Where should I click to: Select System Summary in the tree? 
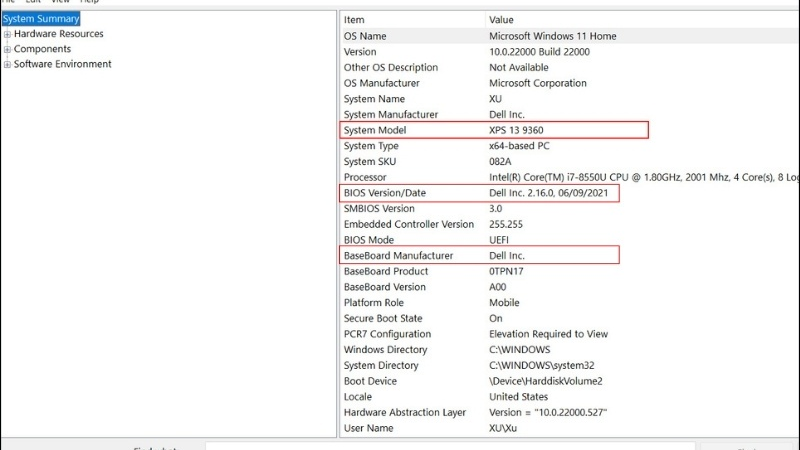coord(41,19)
